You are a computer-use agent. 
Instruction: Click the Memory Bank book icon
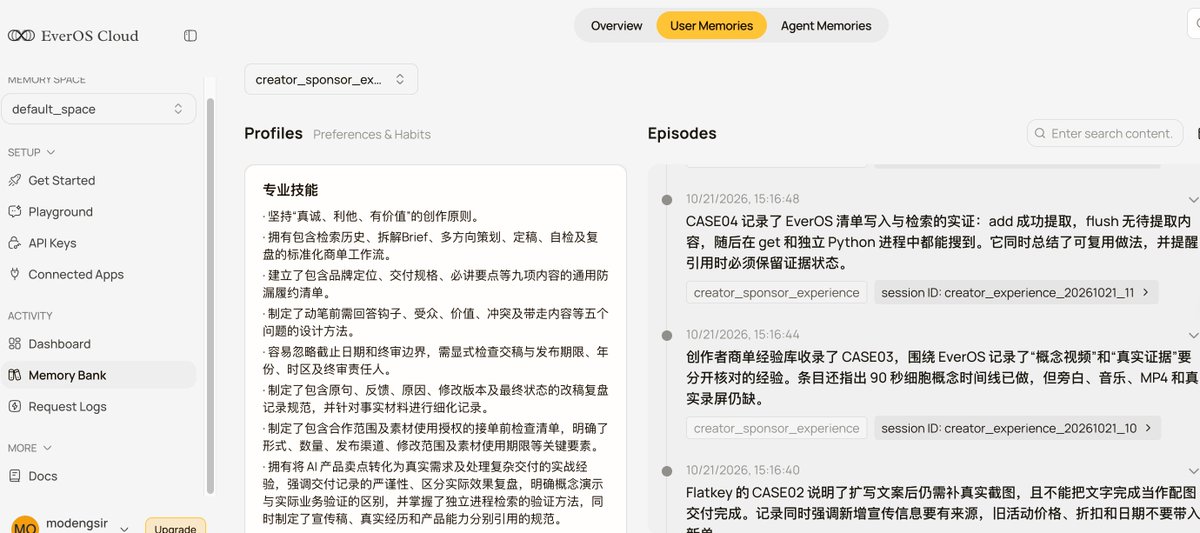(14, 375)
